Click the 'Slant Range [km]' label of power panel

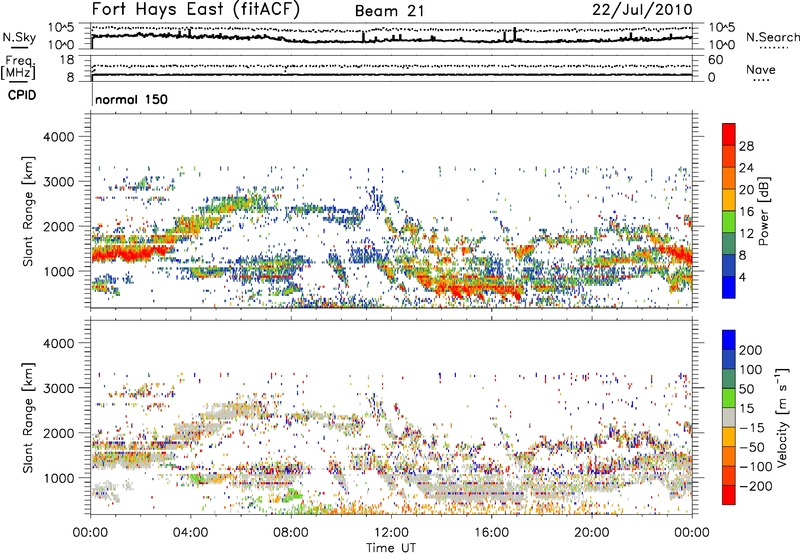[28, 211]
